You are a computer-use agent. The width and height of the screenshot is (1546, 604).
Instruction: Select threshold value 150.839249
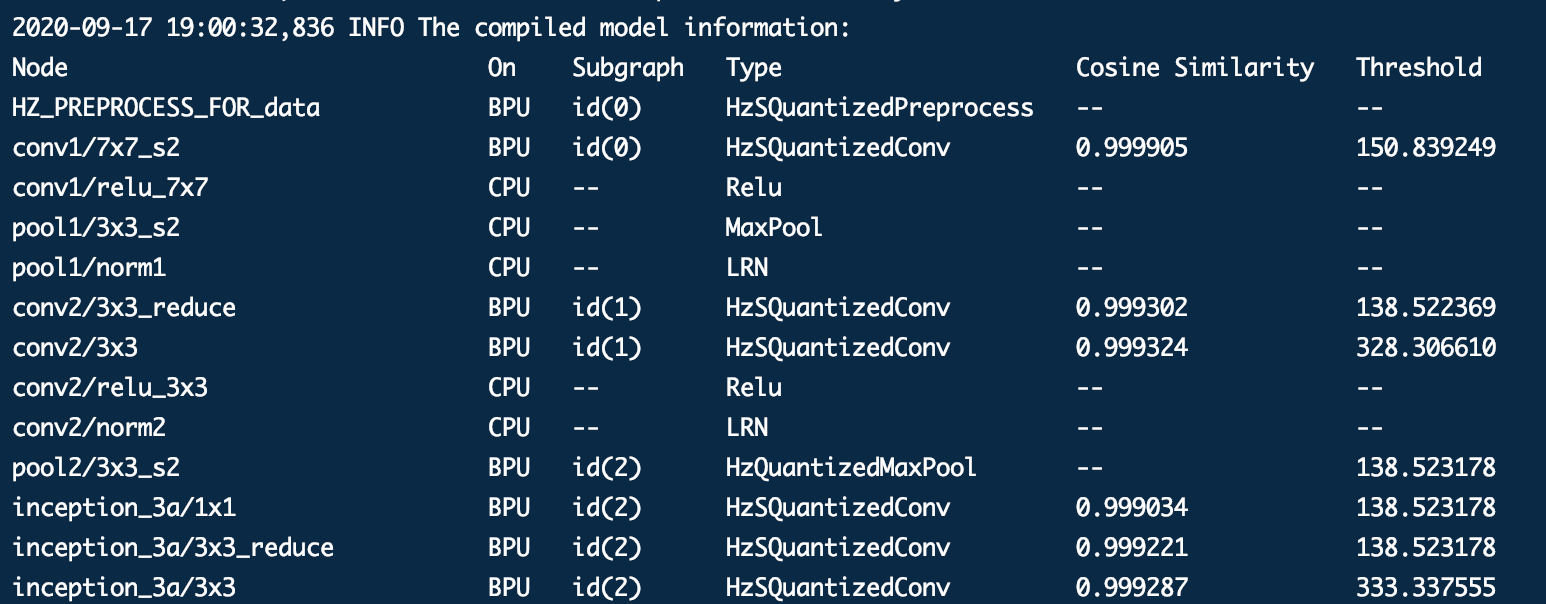pyautogui.click(x=1426, y=148)
